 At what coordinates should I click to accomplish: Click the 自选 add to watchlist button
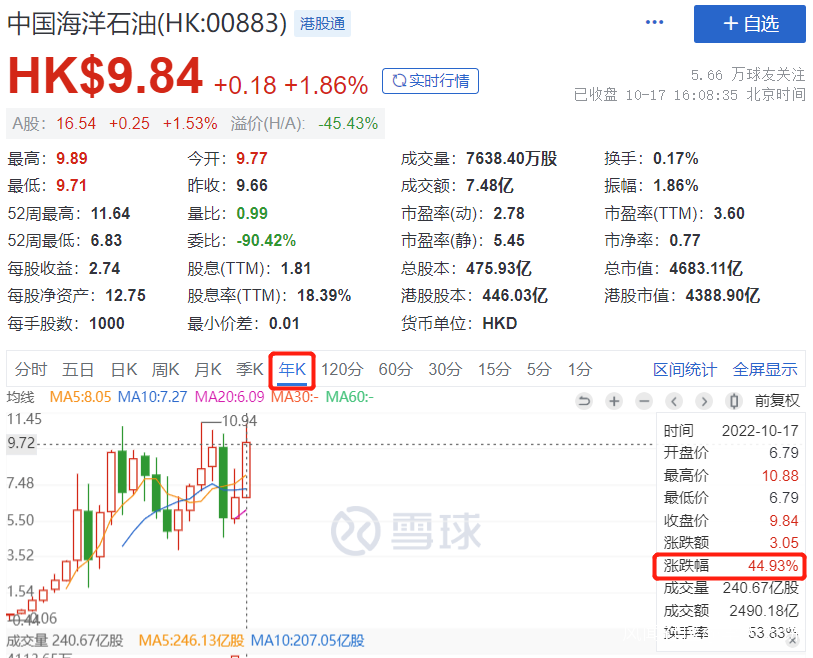coord(750,24)
